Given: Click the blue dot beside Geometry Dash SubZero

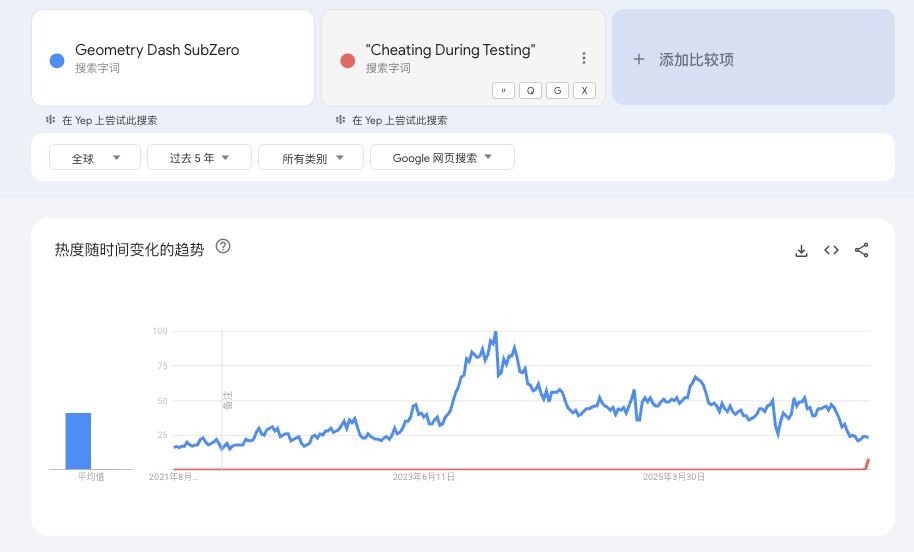Looking at the screenshot, I should point(57,61).
